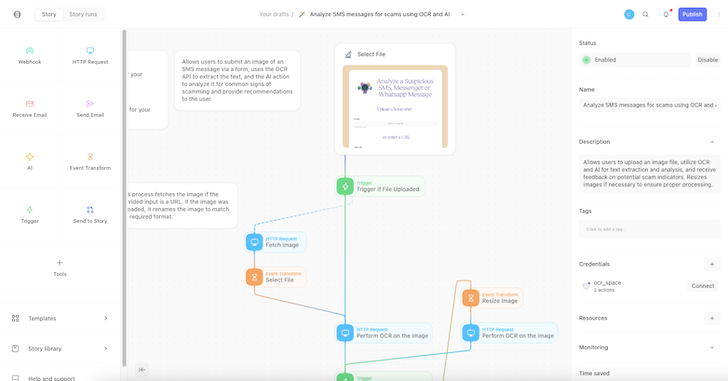Select the fetch image process note card
Image resolution: width=728 pixels, height=381 pixels.
coord(182,205)
